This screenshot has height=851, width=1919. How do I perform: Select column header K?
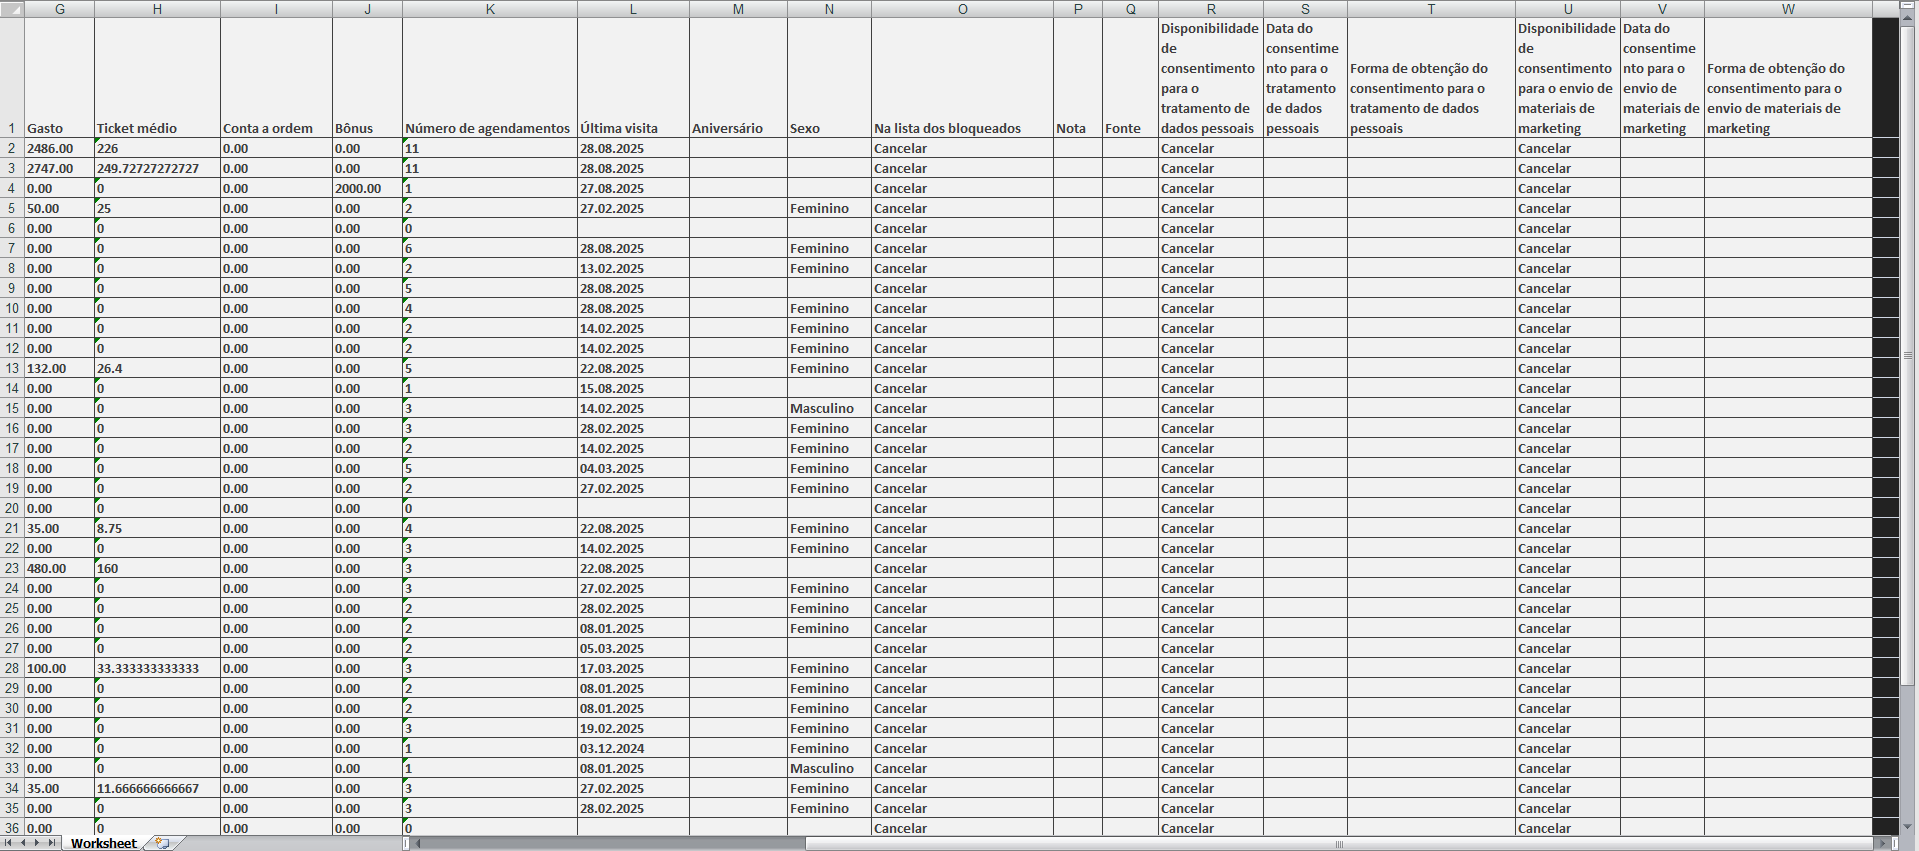[x=490, y=9]
